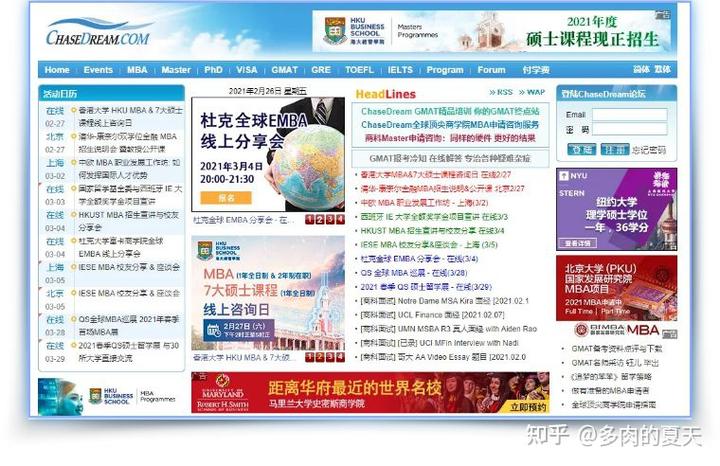The image size is (720, 466).
Task: Select slide 2 of Duke EMBA carousel
Action: (320, 219)
